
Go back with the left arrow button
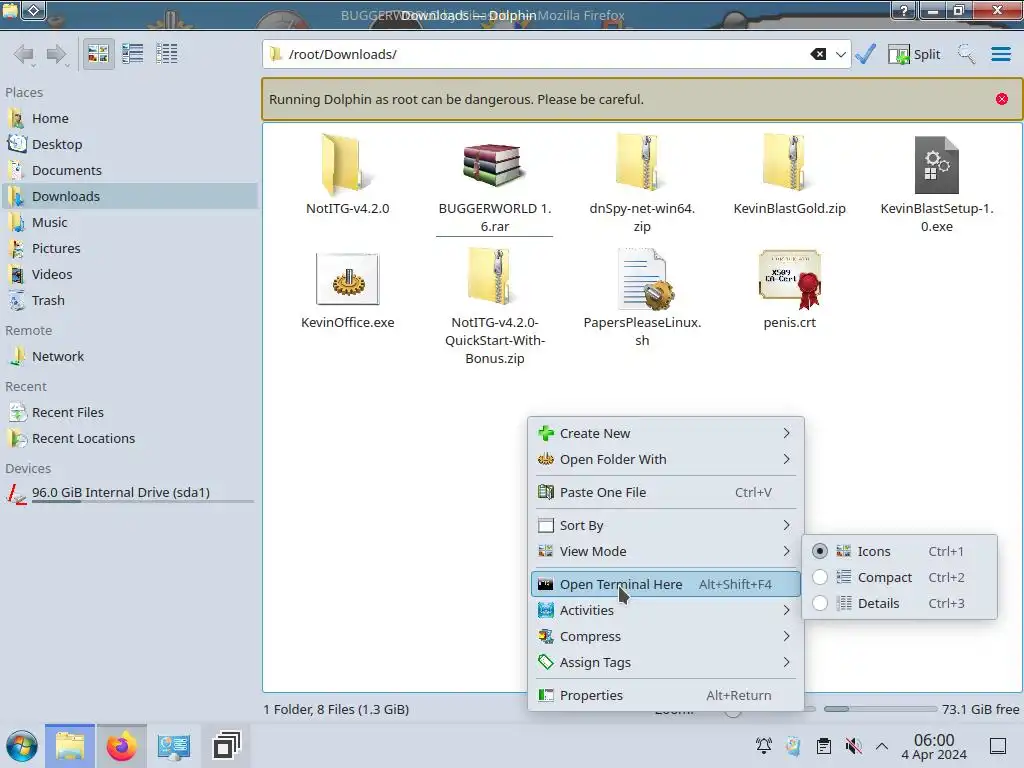tap(24, 54)
